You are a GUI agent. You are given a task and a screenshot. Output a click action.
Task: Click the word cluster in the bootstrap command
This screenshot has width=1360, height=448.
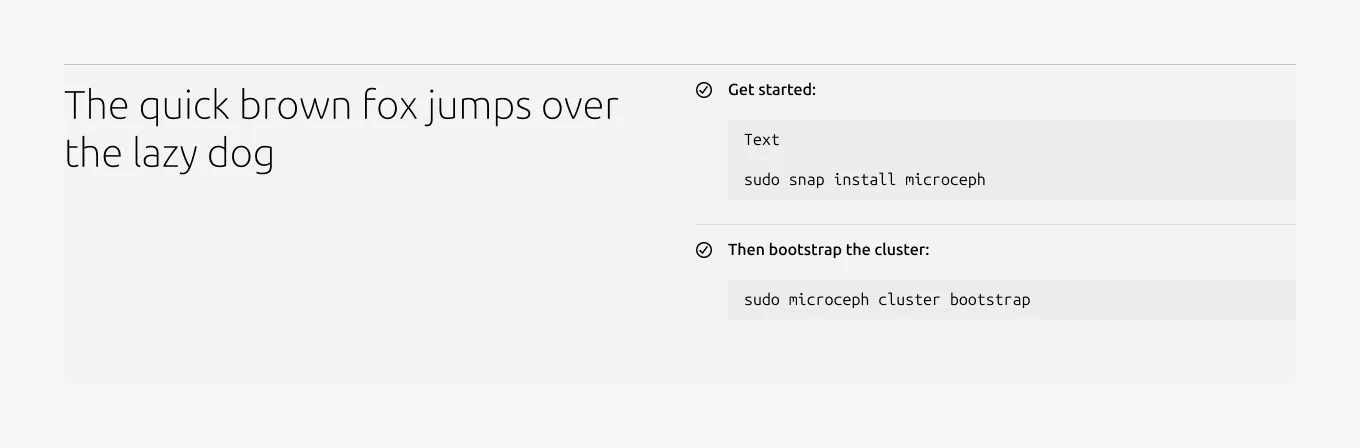(909, 300)
